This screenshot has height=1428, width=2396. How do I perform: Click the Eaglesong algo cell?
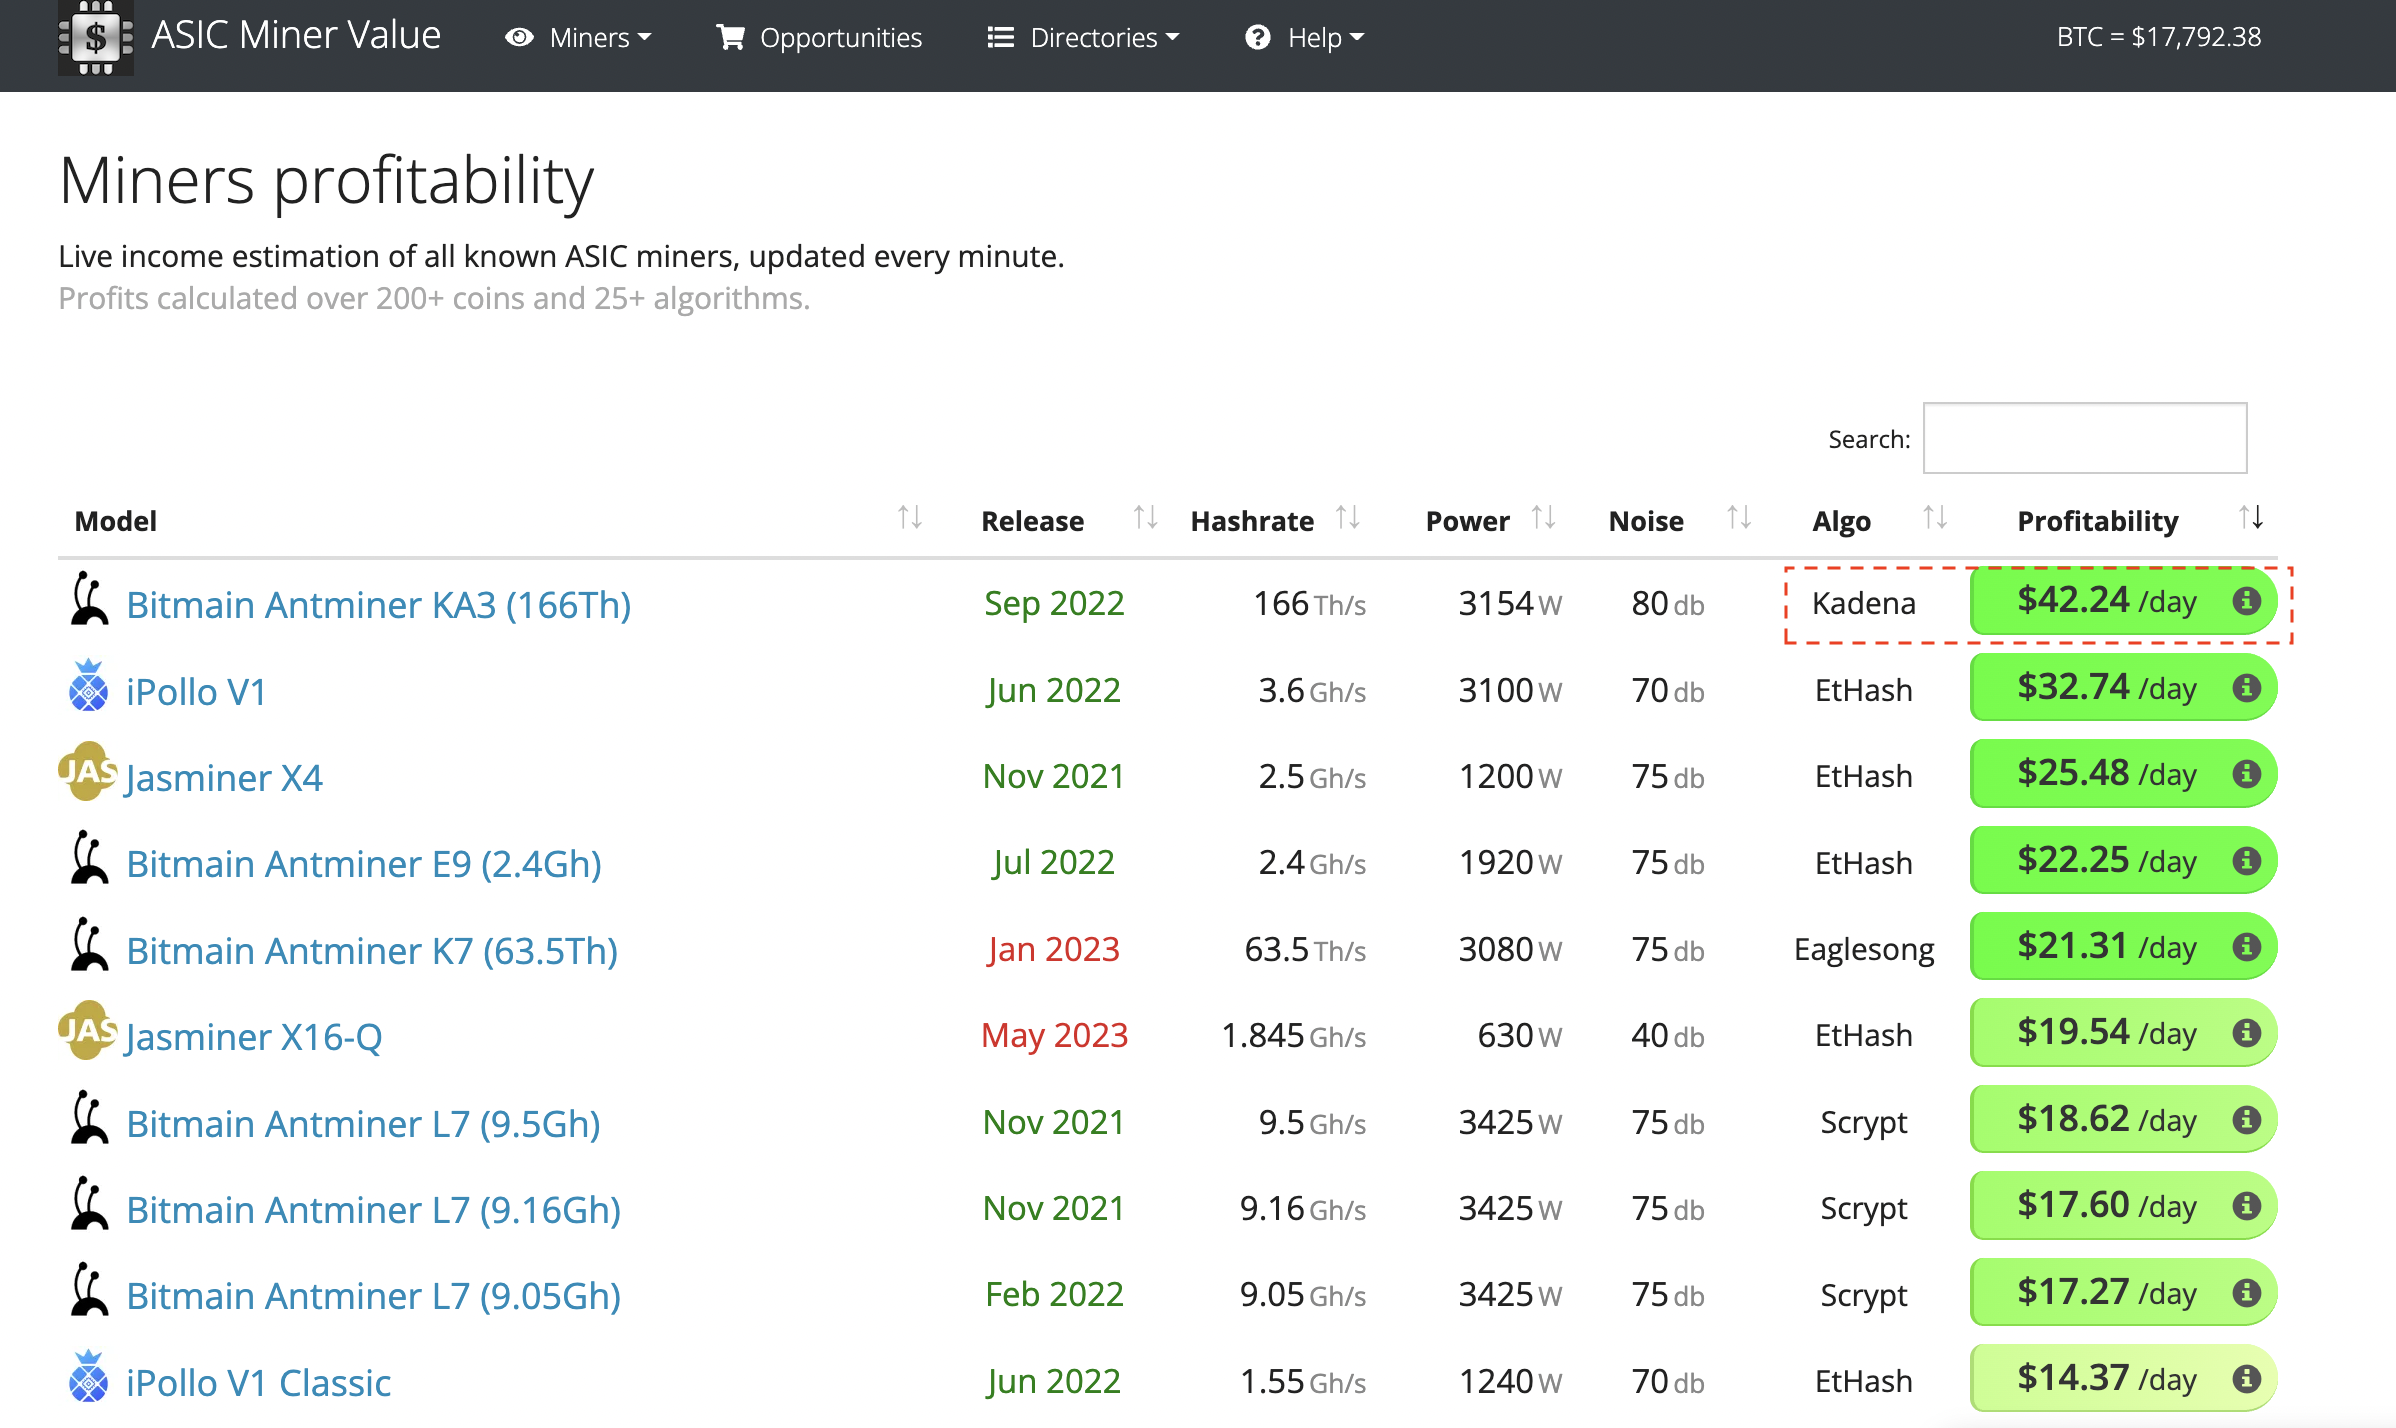[1864, 949]
